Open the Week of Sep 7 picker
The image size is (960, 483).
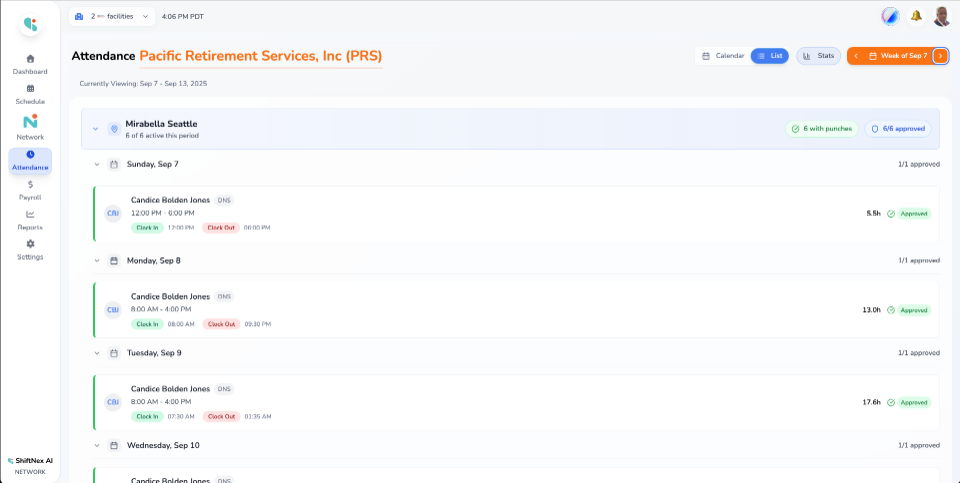[898, 56]
